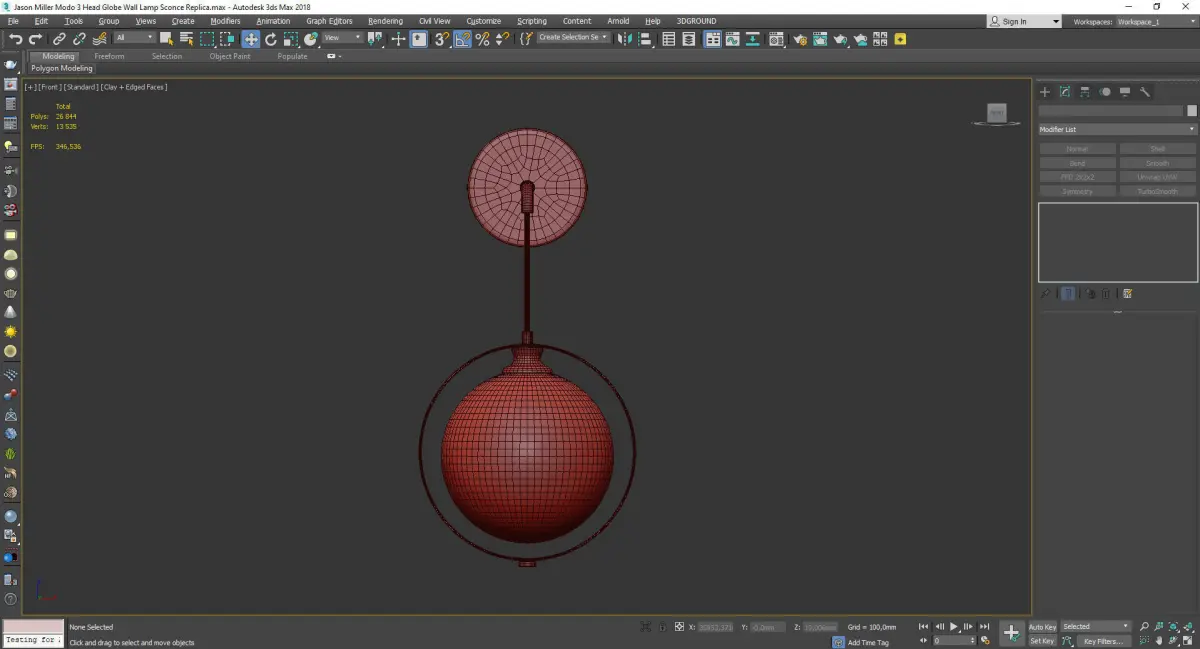Select the Move tool
Screen dimensions: 1200x649
(250, 39)
